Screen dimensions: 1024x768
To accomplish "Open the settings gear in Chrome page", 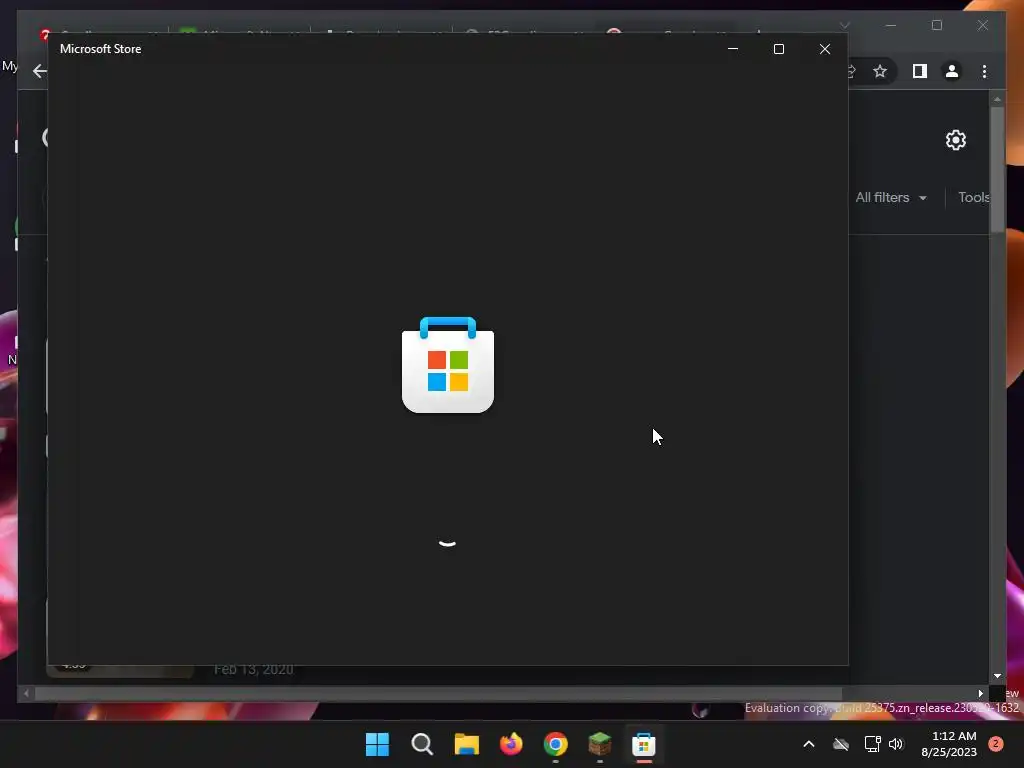I will (x=955, y=140).
